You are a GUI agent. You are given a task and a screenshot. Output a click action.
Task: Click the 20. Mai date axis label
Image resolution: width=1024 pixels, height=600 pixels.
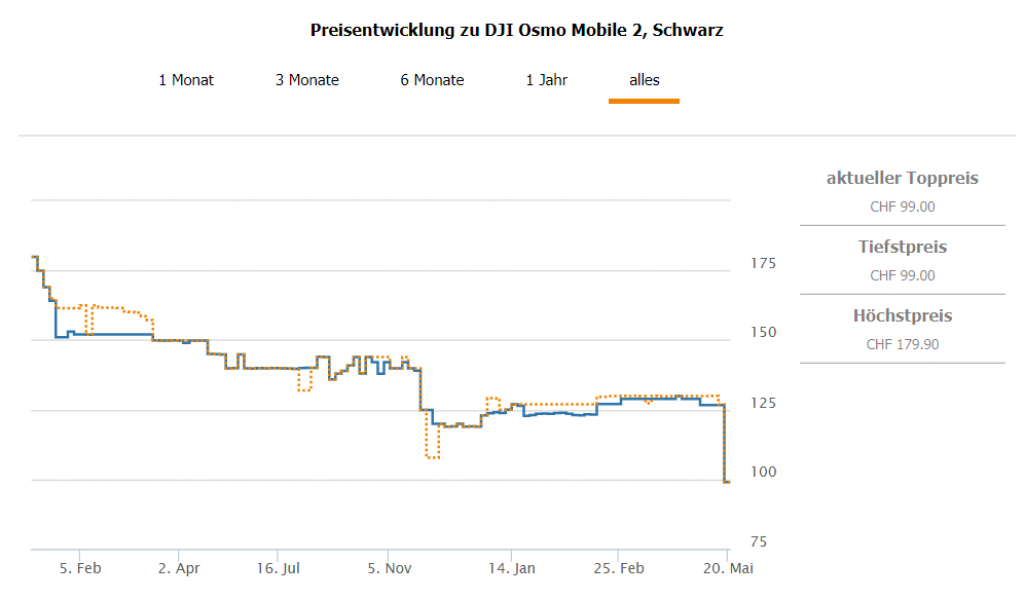point(728,569)
